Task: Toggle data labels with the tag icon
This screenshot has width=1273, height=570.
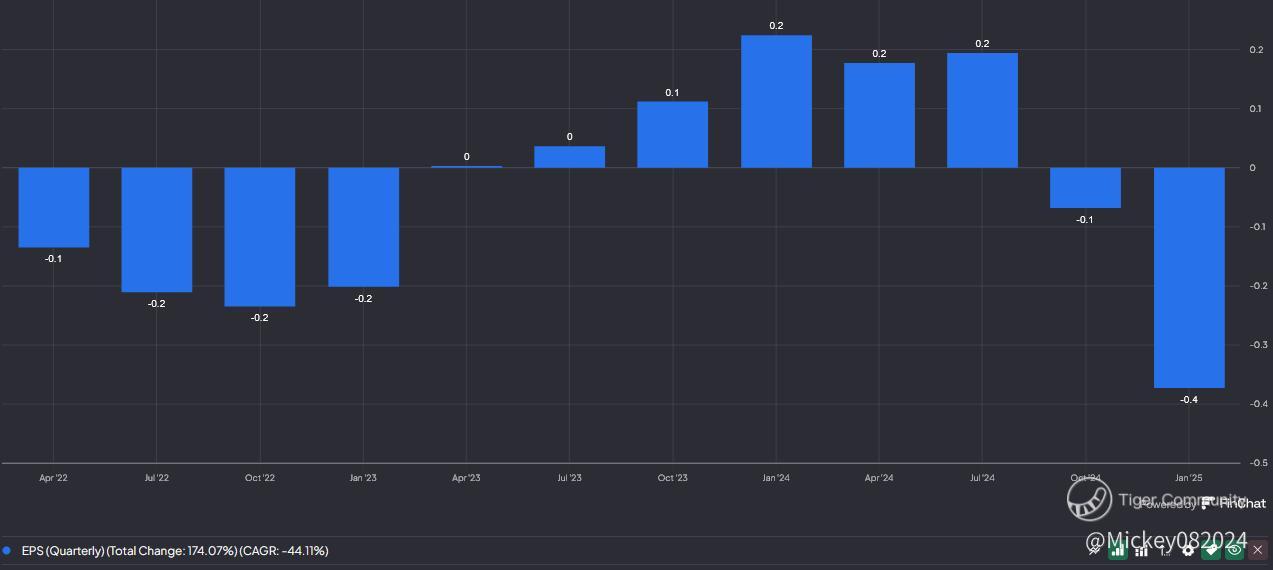Action: click(x=1211, y=550)
